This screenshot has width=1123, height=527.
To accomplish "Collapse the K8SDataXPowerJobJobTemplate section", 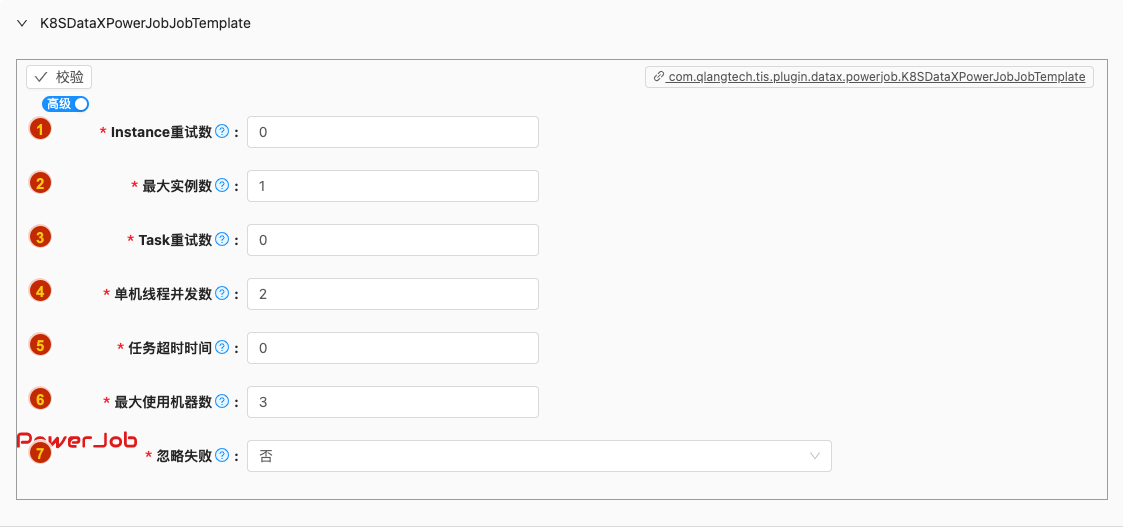I will coord(22,23).
